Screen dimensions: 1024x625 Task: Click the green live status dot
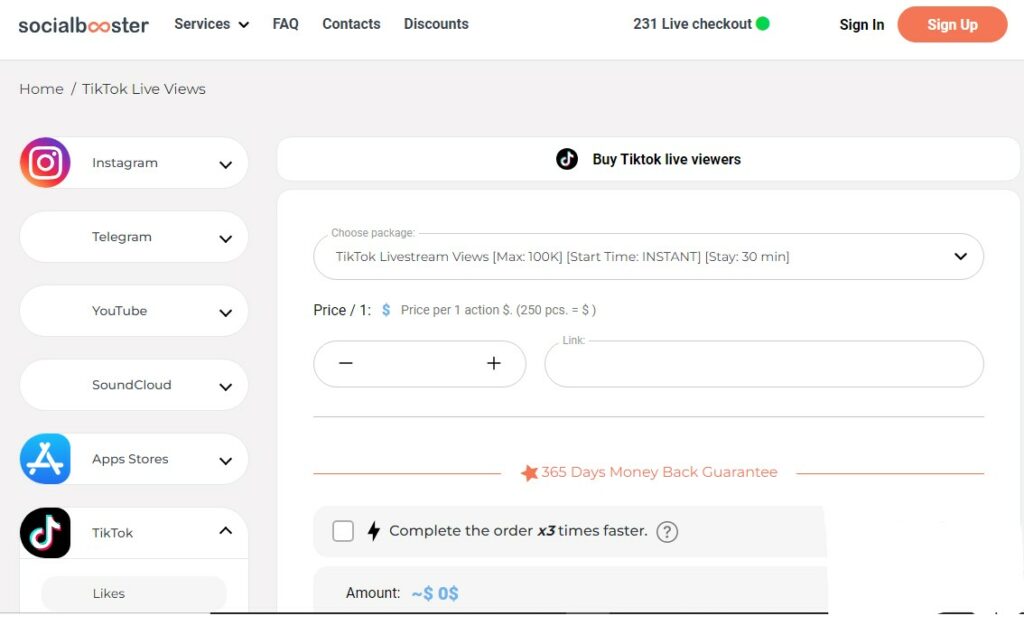(763, 24)
